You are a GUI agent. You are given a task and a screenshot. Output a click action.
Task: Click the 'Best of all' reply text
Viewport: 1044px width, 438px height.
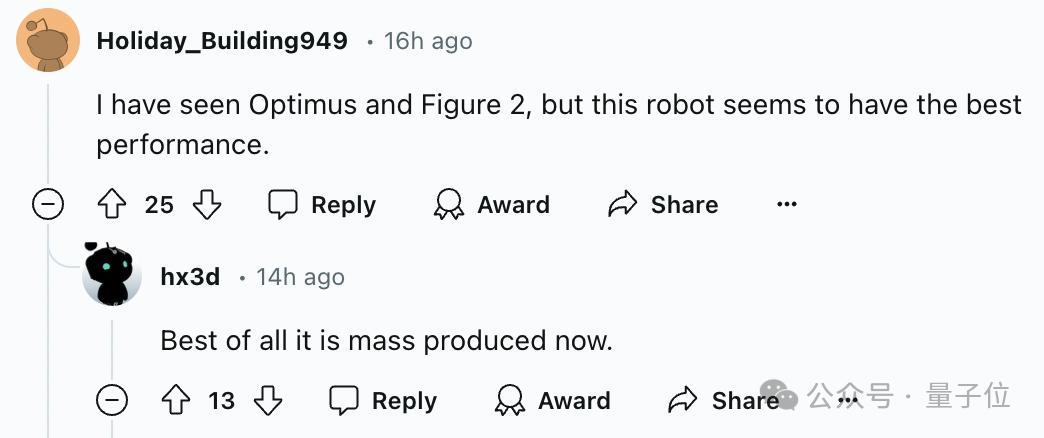pos(386,341)
